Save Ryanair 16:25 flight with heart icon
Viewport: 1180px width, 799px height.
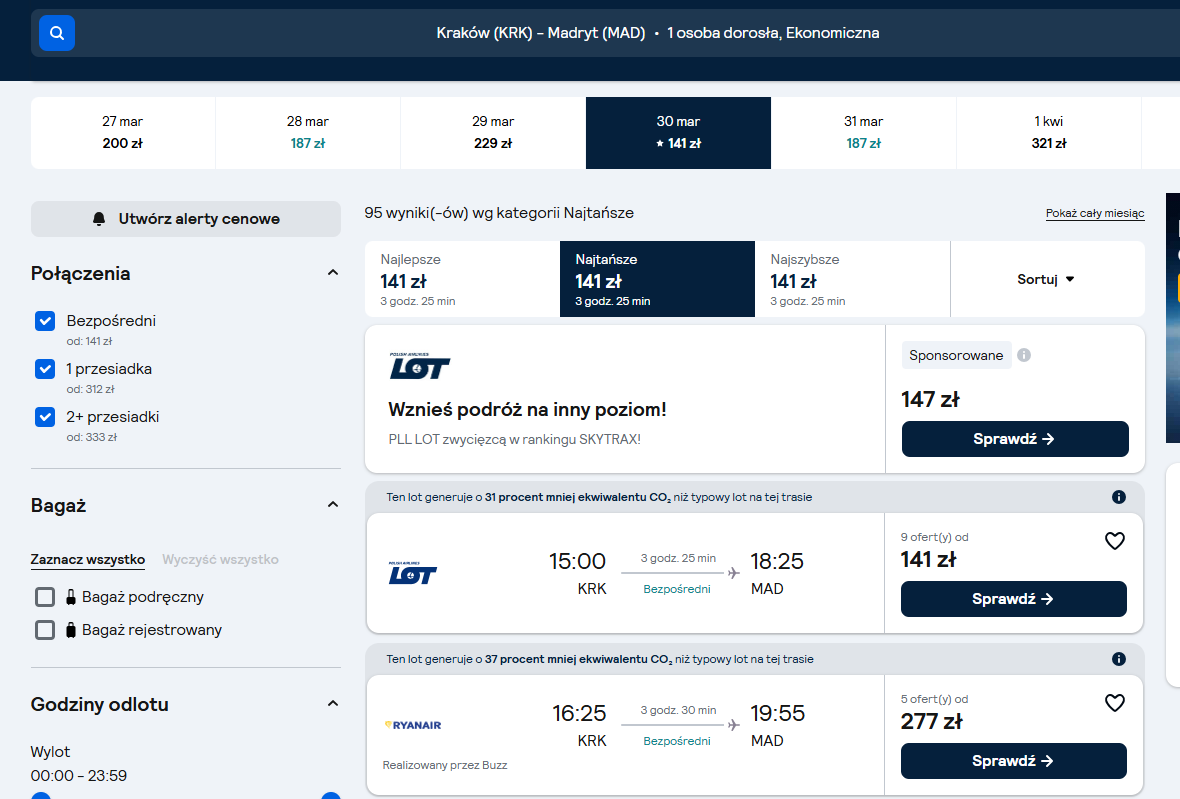(1115, 703)
